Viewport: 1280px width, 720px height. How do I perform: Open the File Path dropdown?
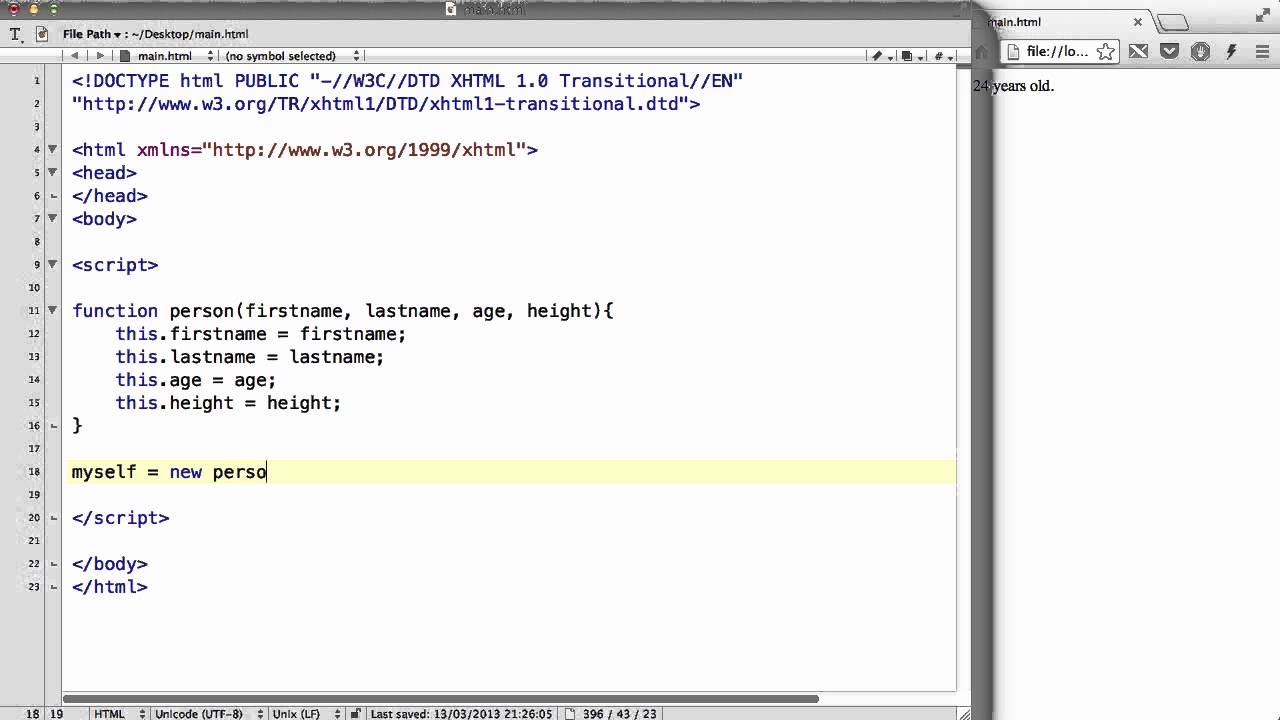[92, 34]
